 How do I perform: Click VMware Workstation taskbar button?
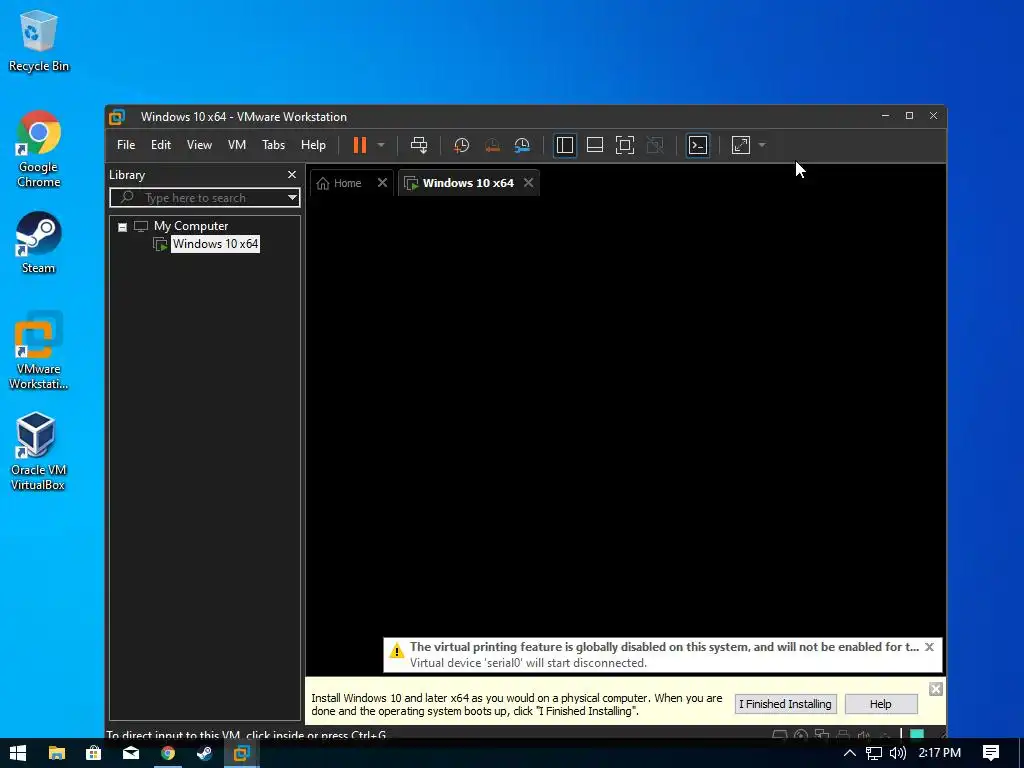[242, 753]
